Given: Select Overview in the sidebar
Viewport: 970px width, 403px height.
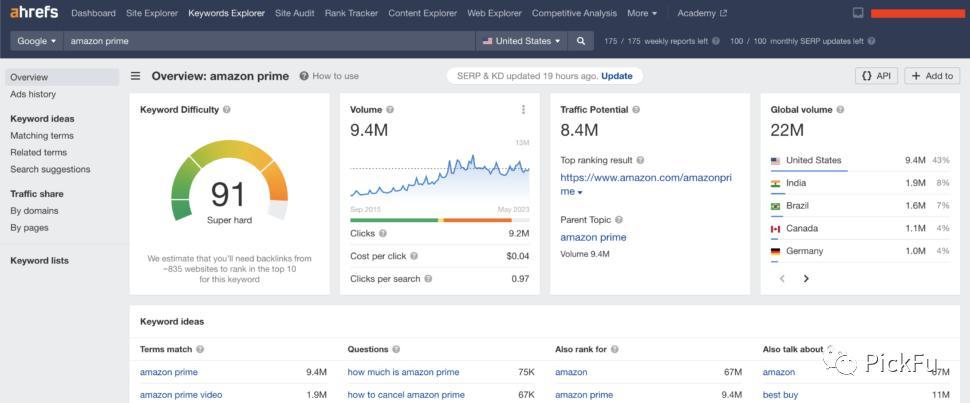Looking at the screenshot, I should point(62,77).
